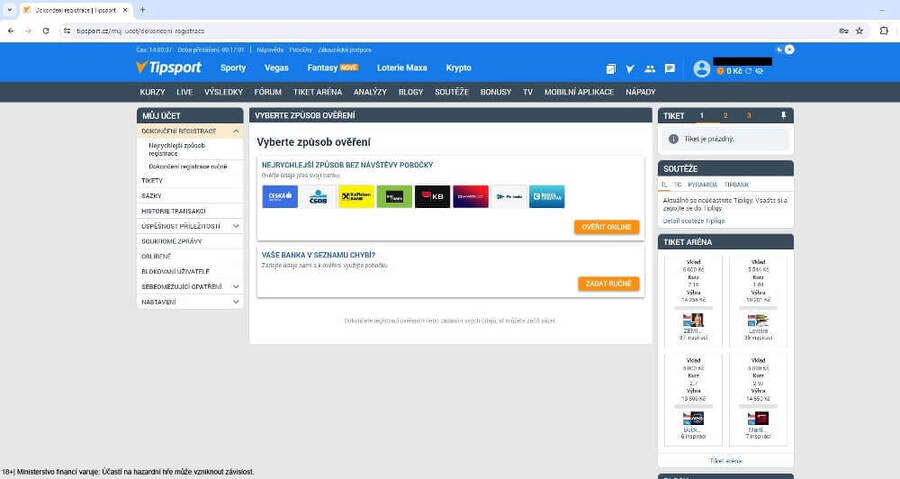
Task: Pin the Tiket panel with the pin icon
Action: (x=783, y=115)
